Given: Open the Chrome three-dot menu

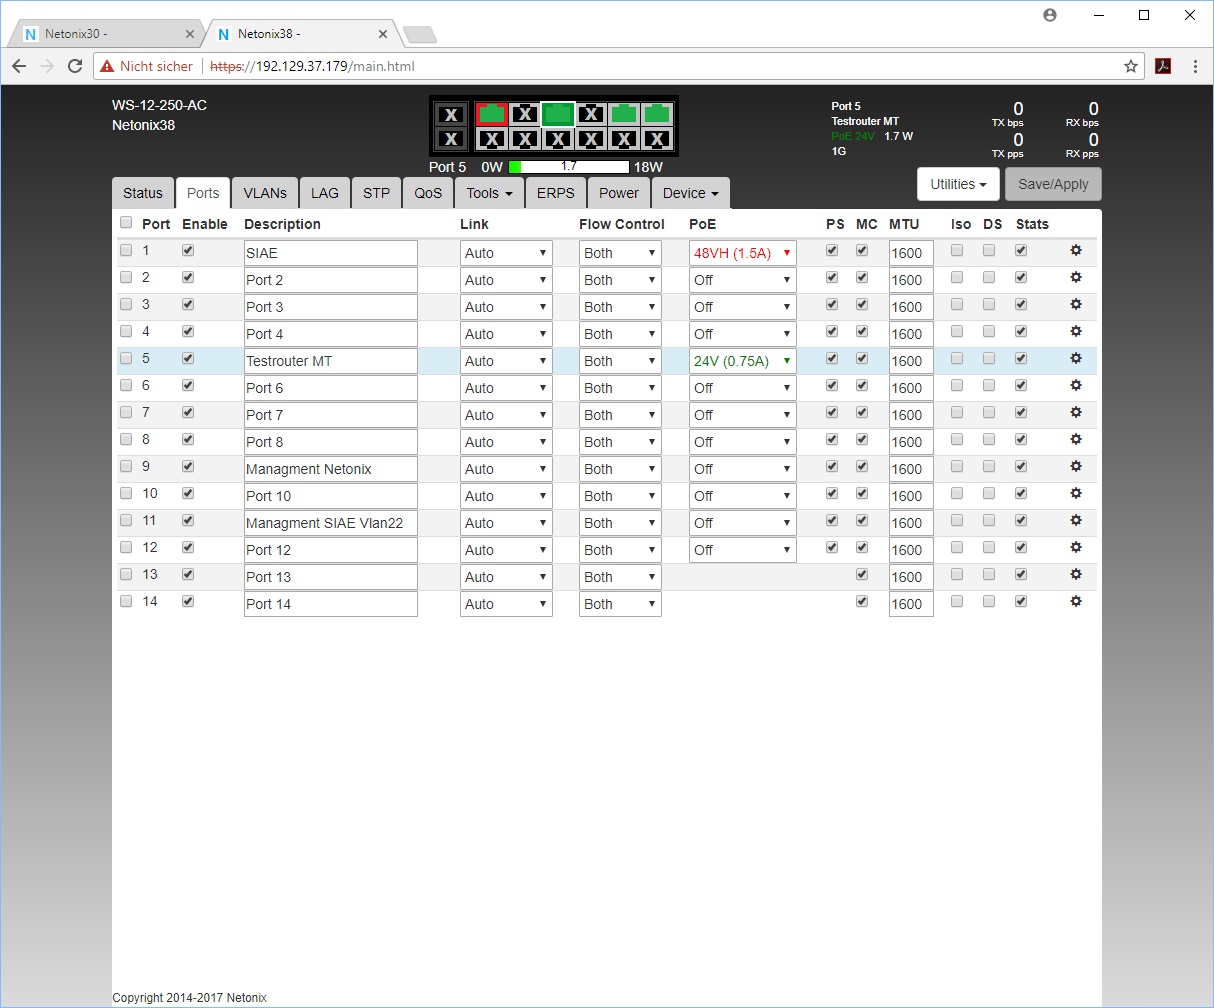Looking at the screenshot, I should click(1196, 66).
